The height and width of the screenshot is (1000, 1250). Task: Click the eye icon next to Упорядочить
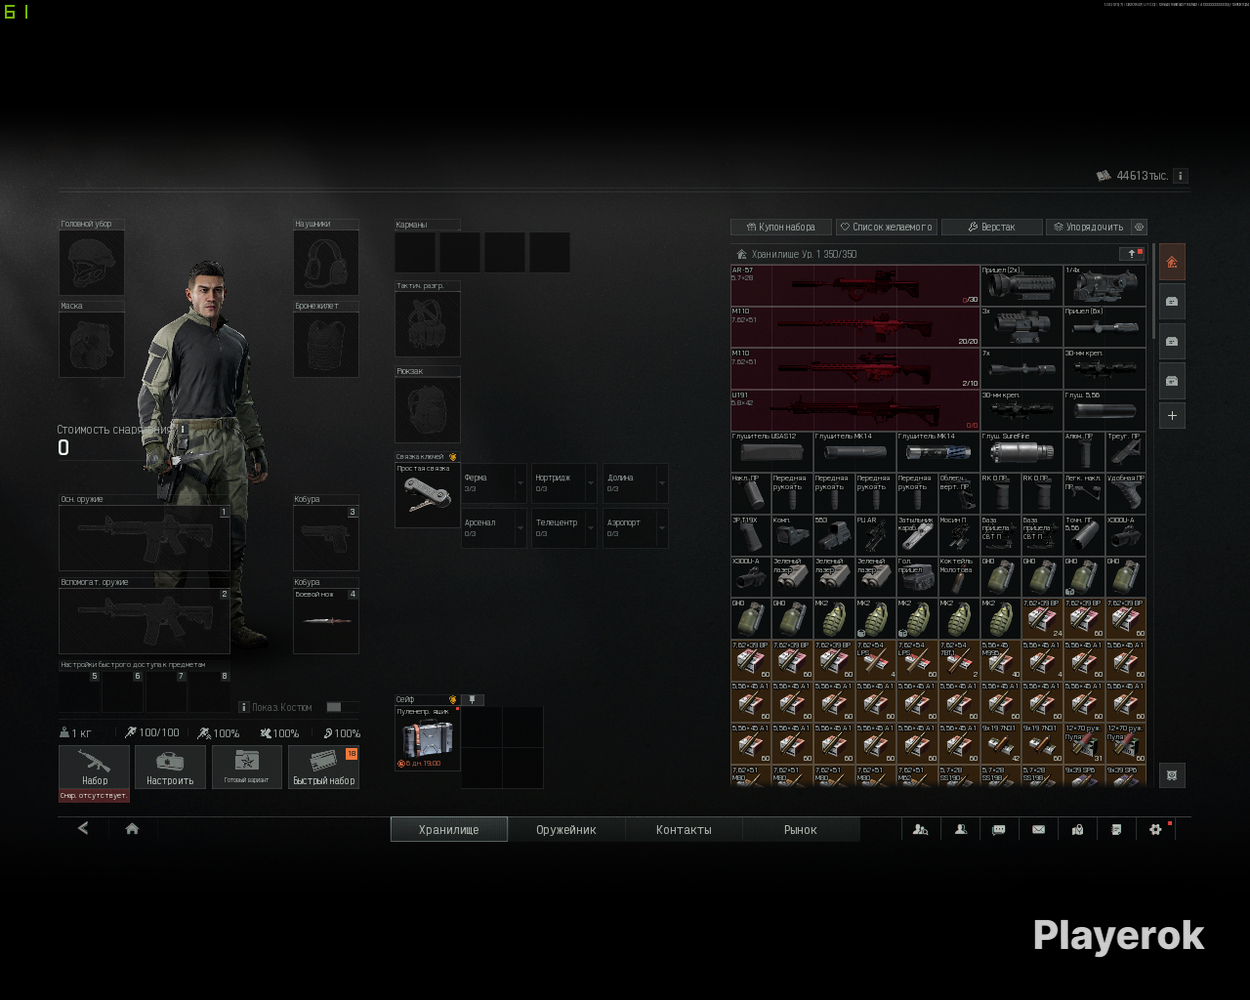[x=1139, y=227]
